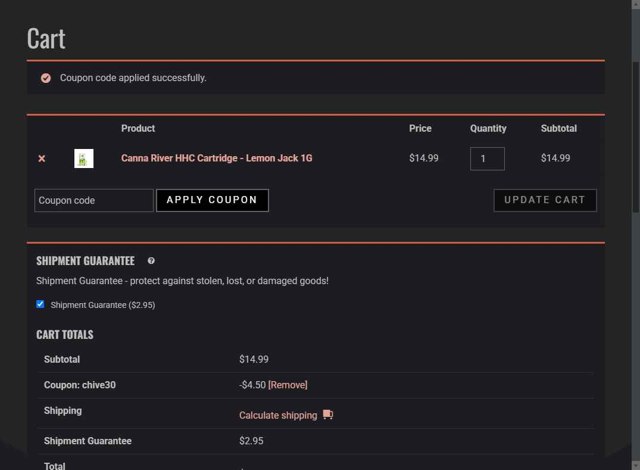
Task: Click the $2.95 Shipment Guarantee total value
Action: click(251, 441)
